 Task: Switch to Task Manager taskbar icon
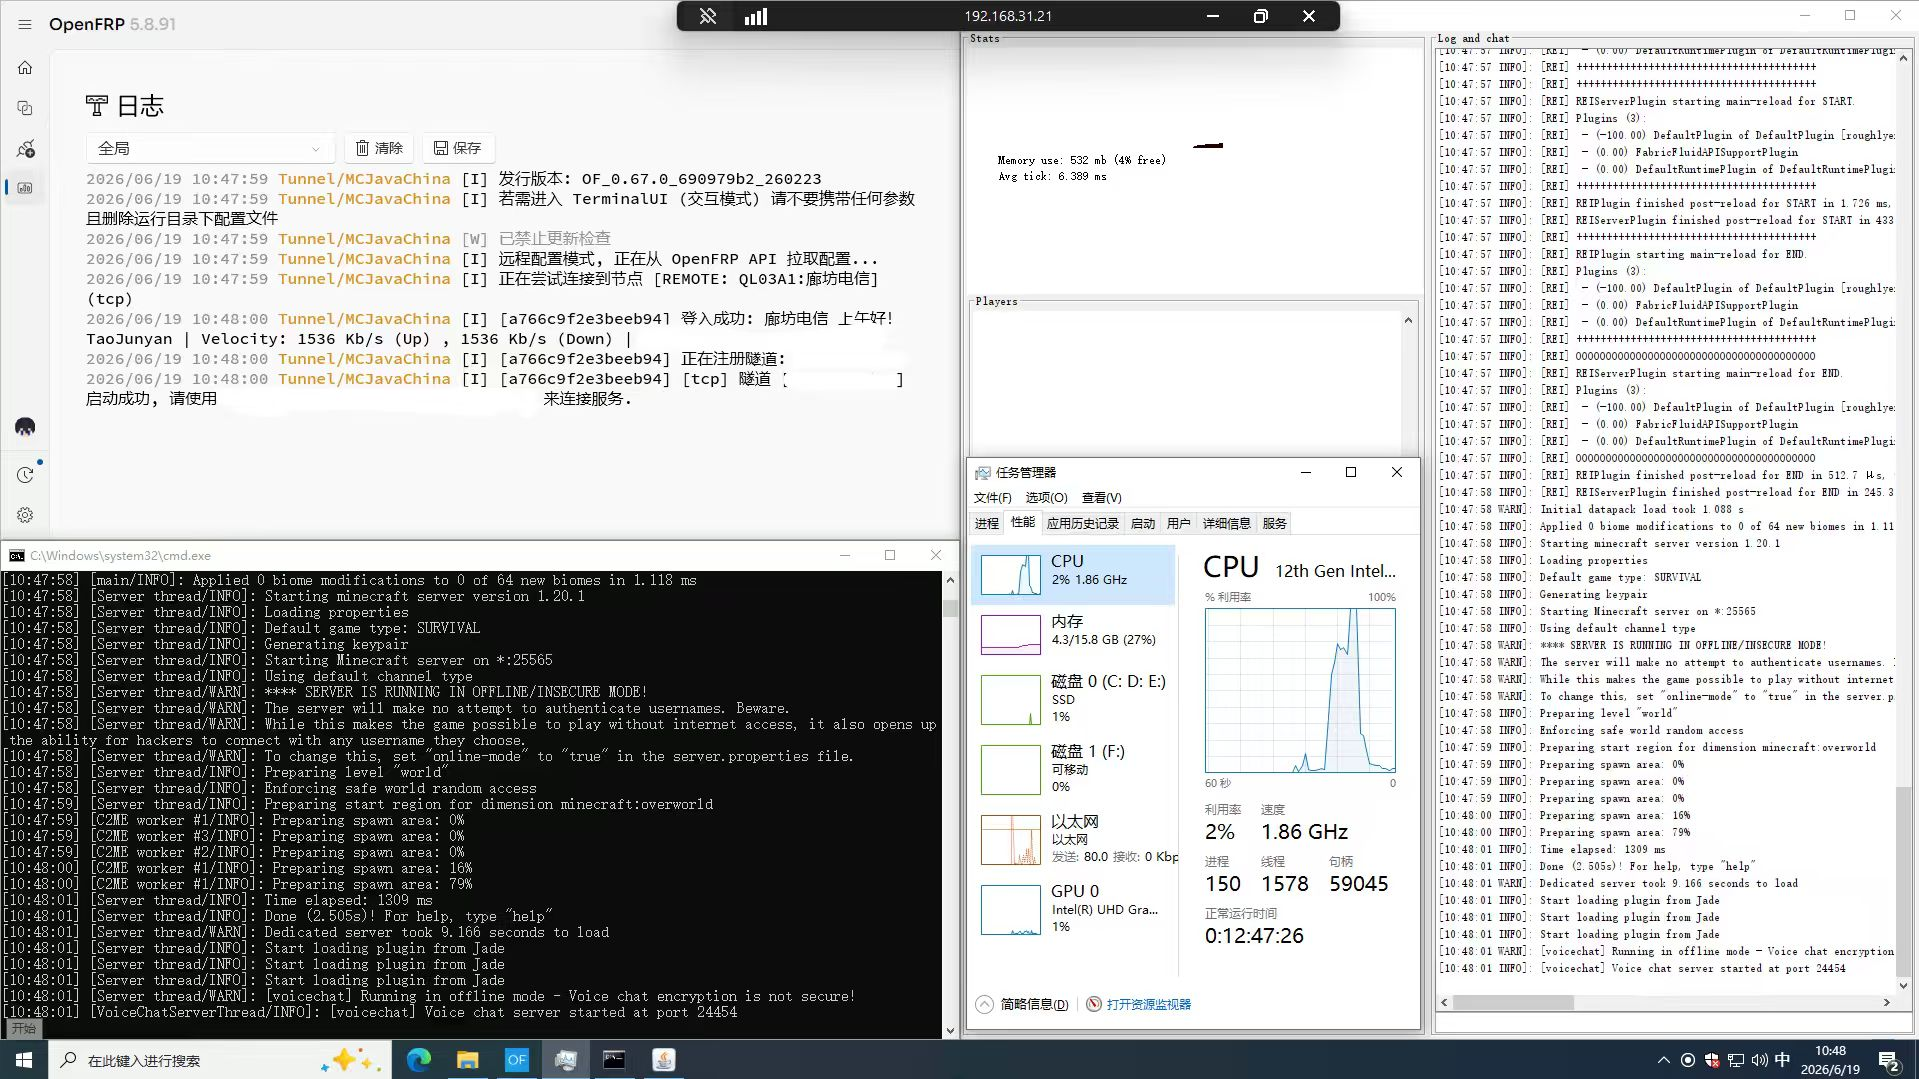(566, 1060)
